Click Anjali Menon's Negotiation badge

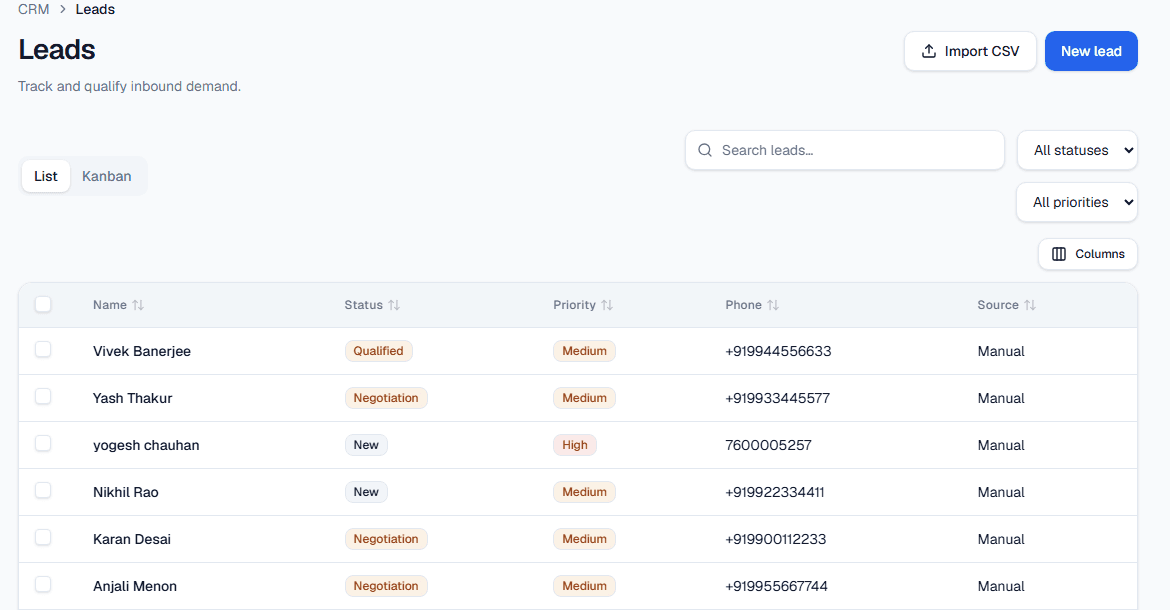pos(386,586)
